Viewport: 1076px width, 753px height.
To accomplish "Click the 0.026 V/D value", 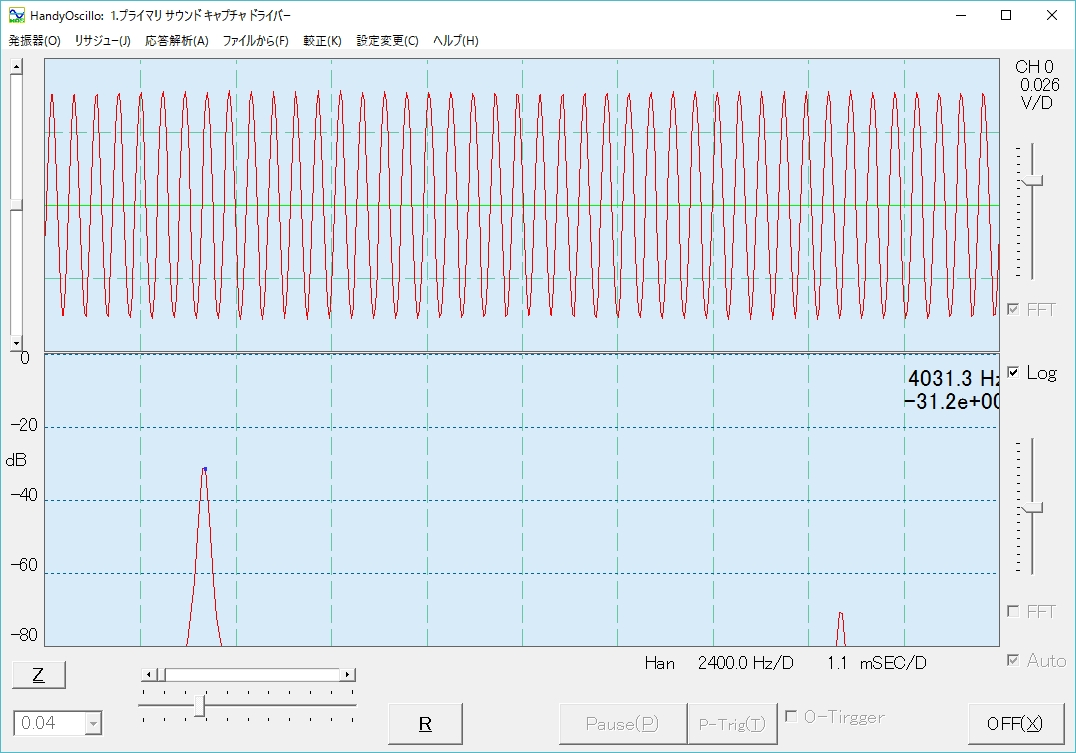I will [x=1039, y=85].
